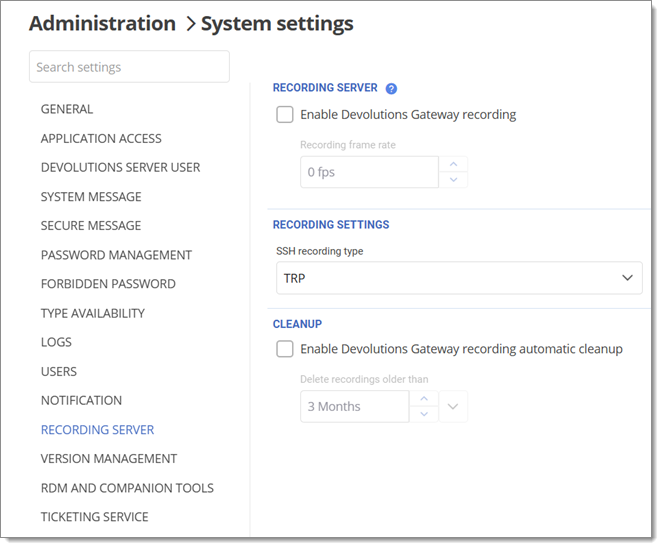Click the 3 Months input field
The height and width of the screenshot is (548, 662).
[x=354, y=407]
